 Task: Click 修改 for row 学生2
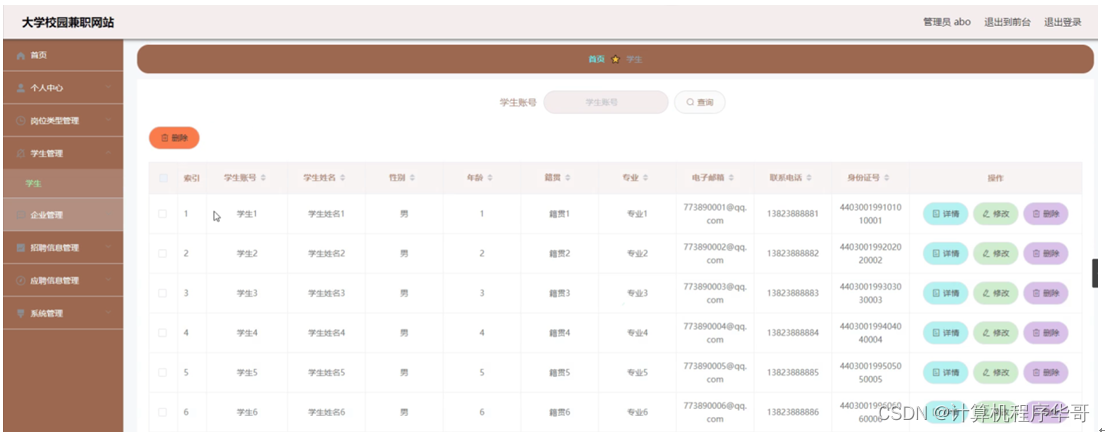coord(996,253)
